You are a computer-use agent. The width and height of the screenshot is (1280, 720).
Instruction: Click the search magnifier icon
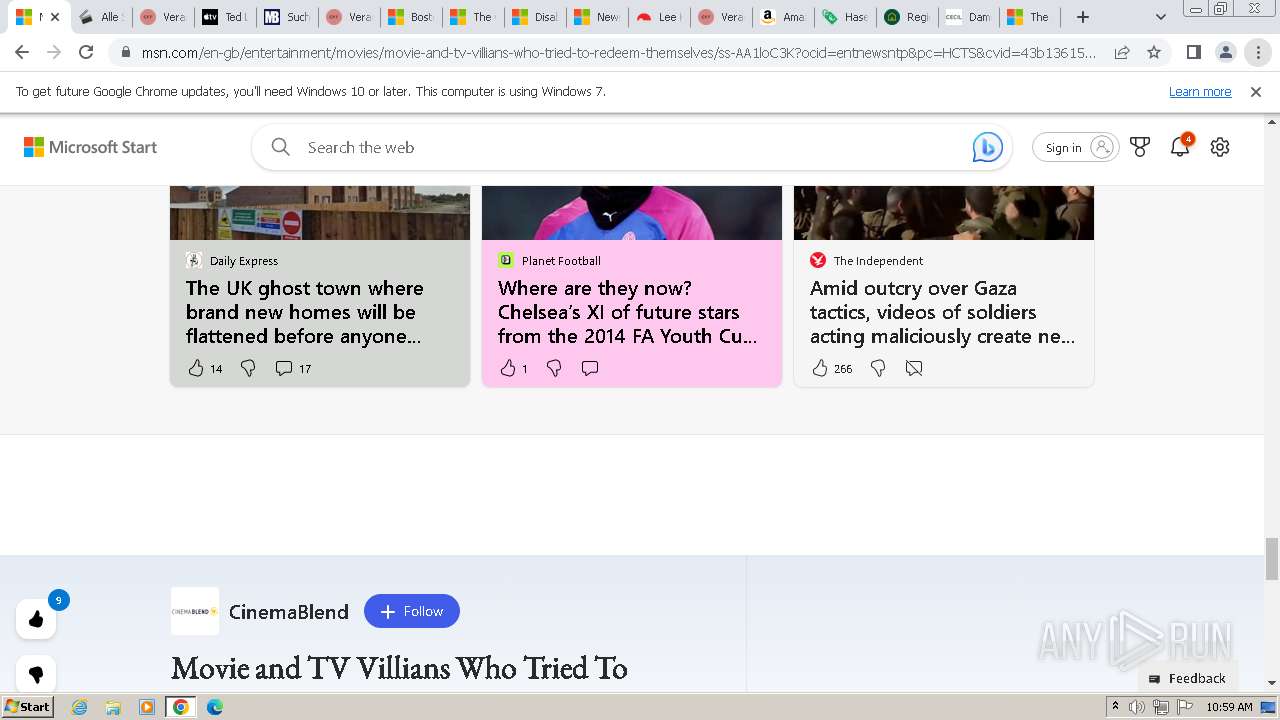click(281, 147)
